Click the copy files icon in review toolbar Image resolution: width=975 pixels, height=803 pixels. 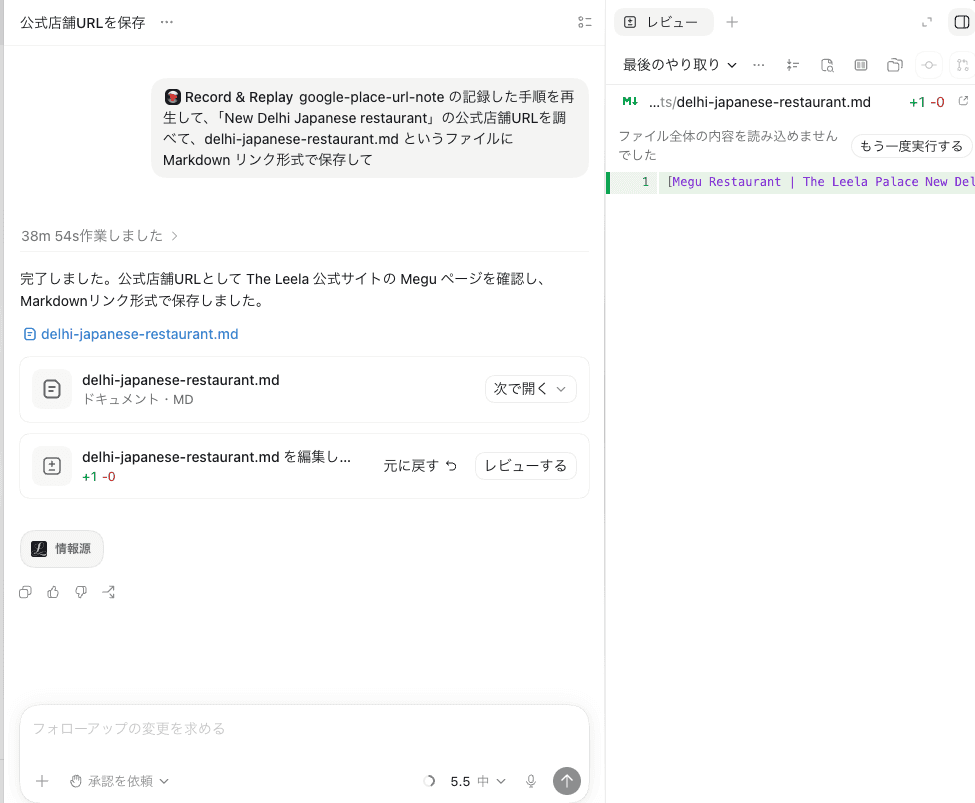895,65
